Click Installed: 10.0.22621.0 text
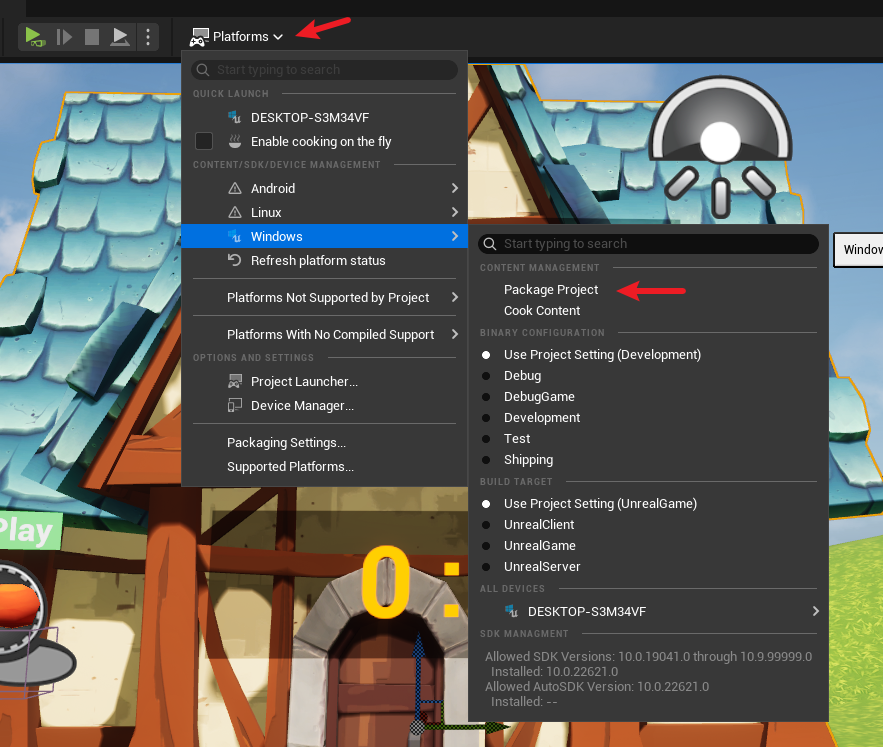The width and height of the screenshot is (883, 747). click(x=554, y=672)
